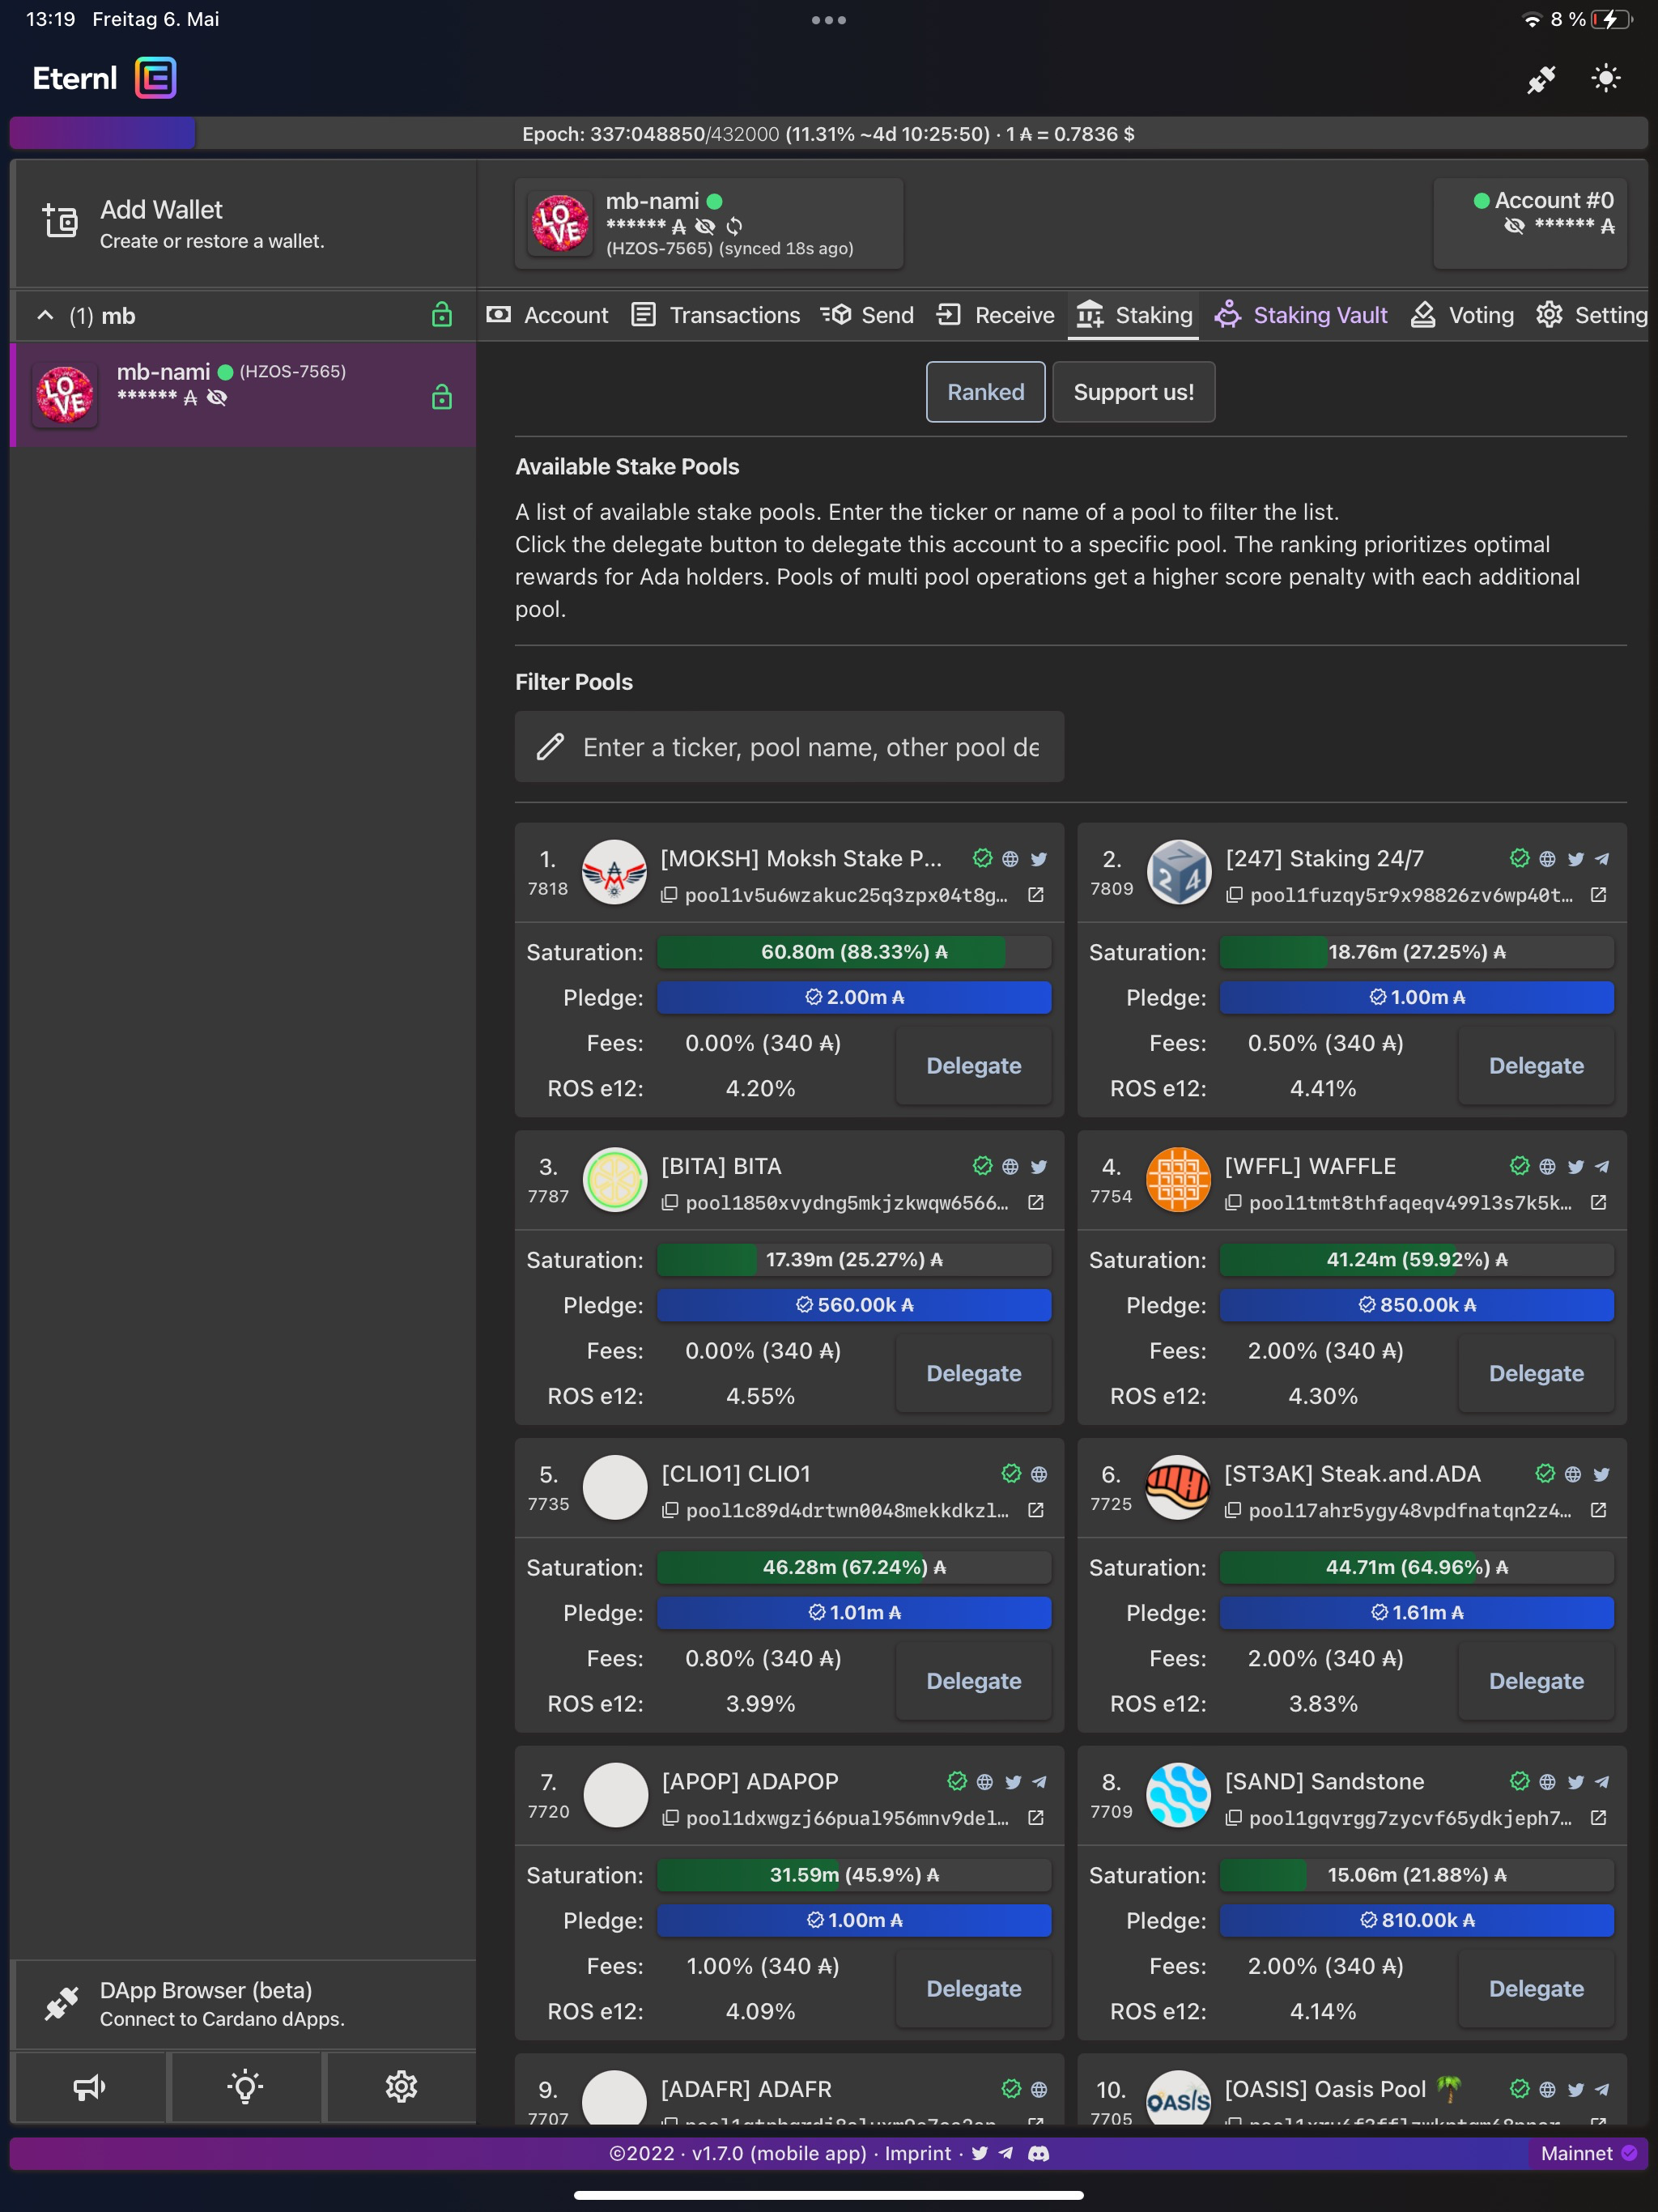Delegate to the ST3AK Steak.and.ADA pool
Image resolution: width=1658 pixels, height=2212 pixels.
(x=1536, y=1682)
